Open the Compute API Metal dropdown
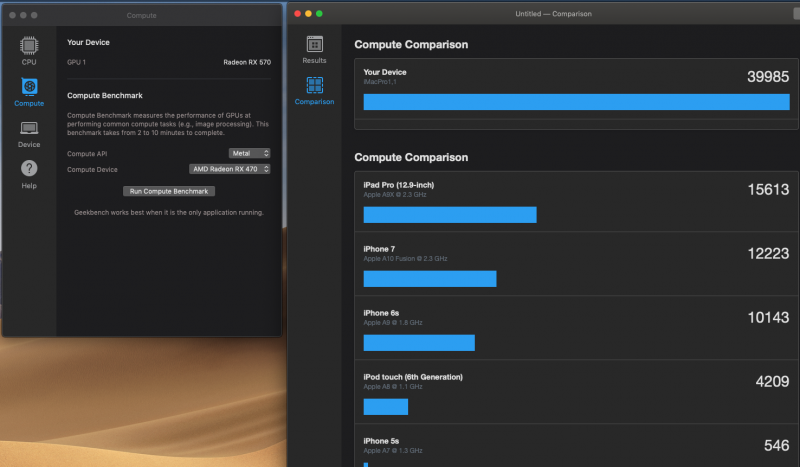Screen dimensions: 800x467 (x=249, y=153)
